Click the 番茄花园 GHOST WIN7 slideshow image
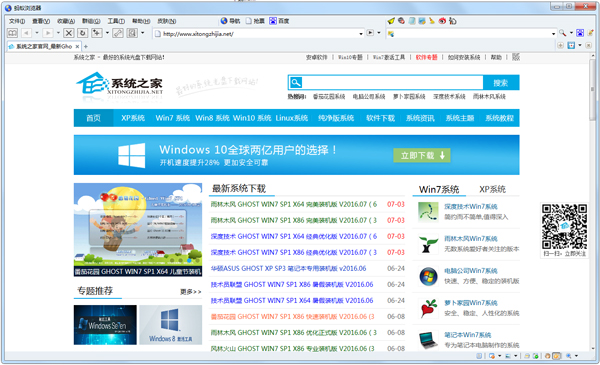The height and width of the screenshot is (365, 600). click(x=138, y=230)
